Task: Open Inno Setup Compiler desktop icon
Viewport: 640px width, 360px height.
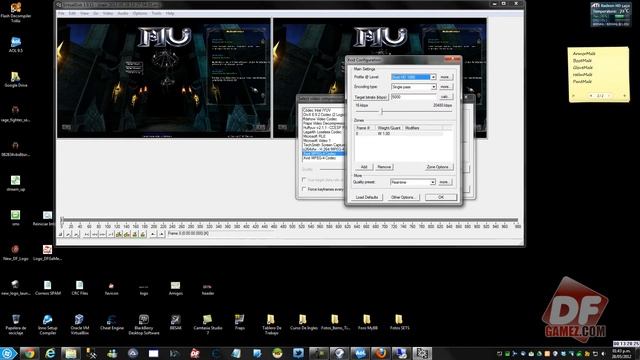Action: (48, 324)
